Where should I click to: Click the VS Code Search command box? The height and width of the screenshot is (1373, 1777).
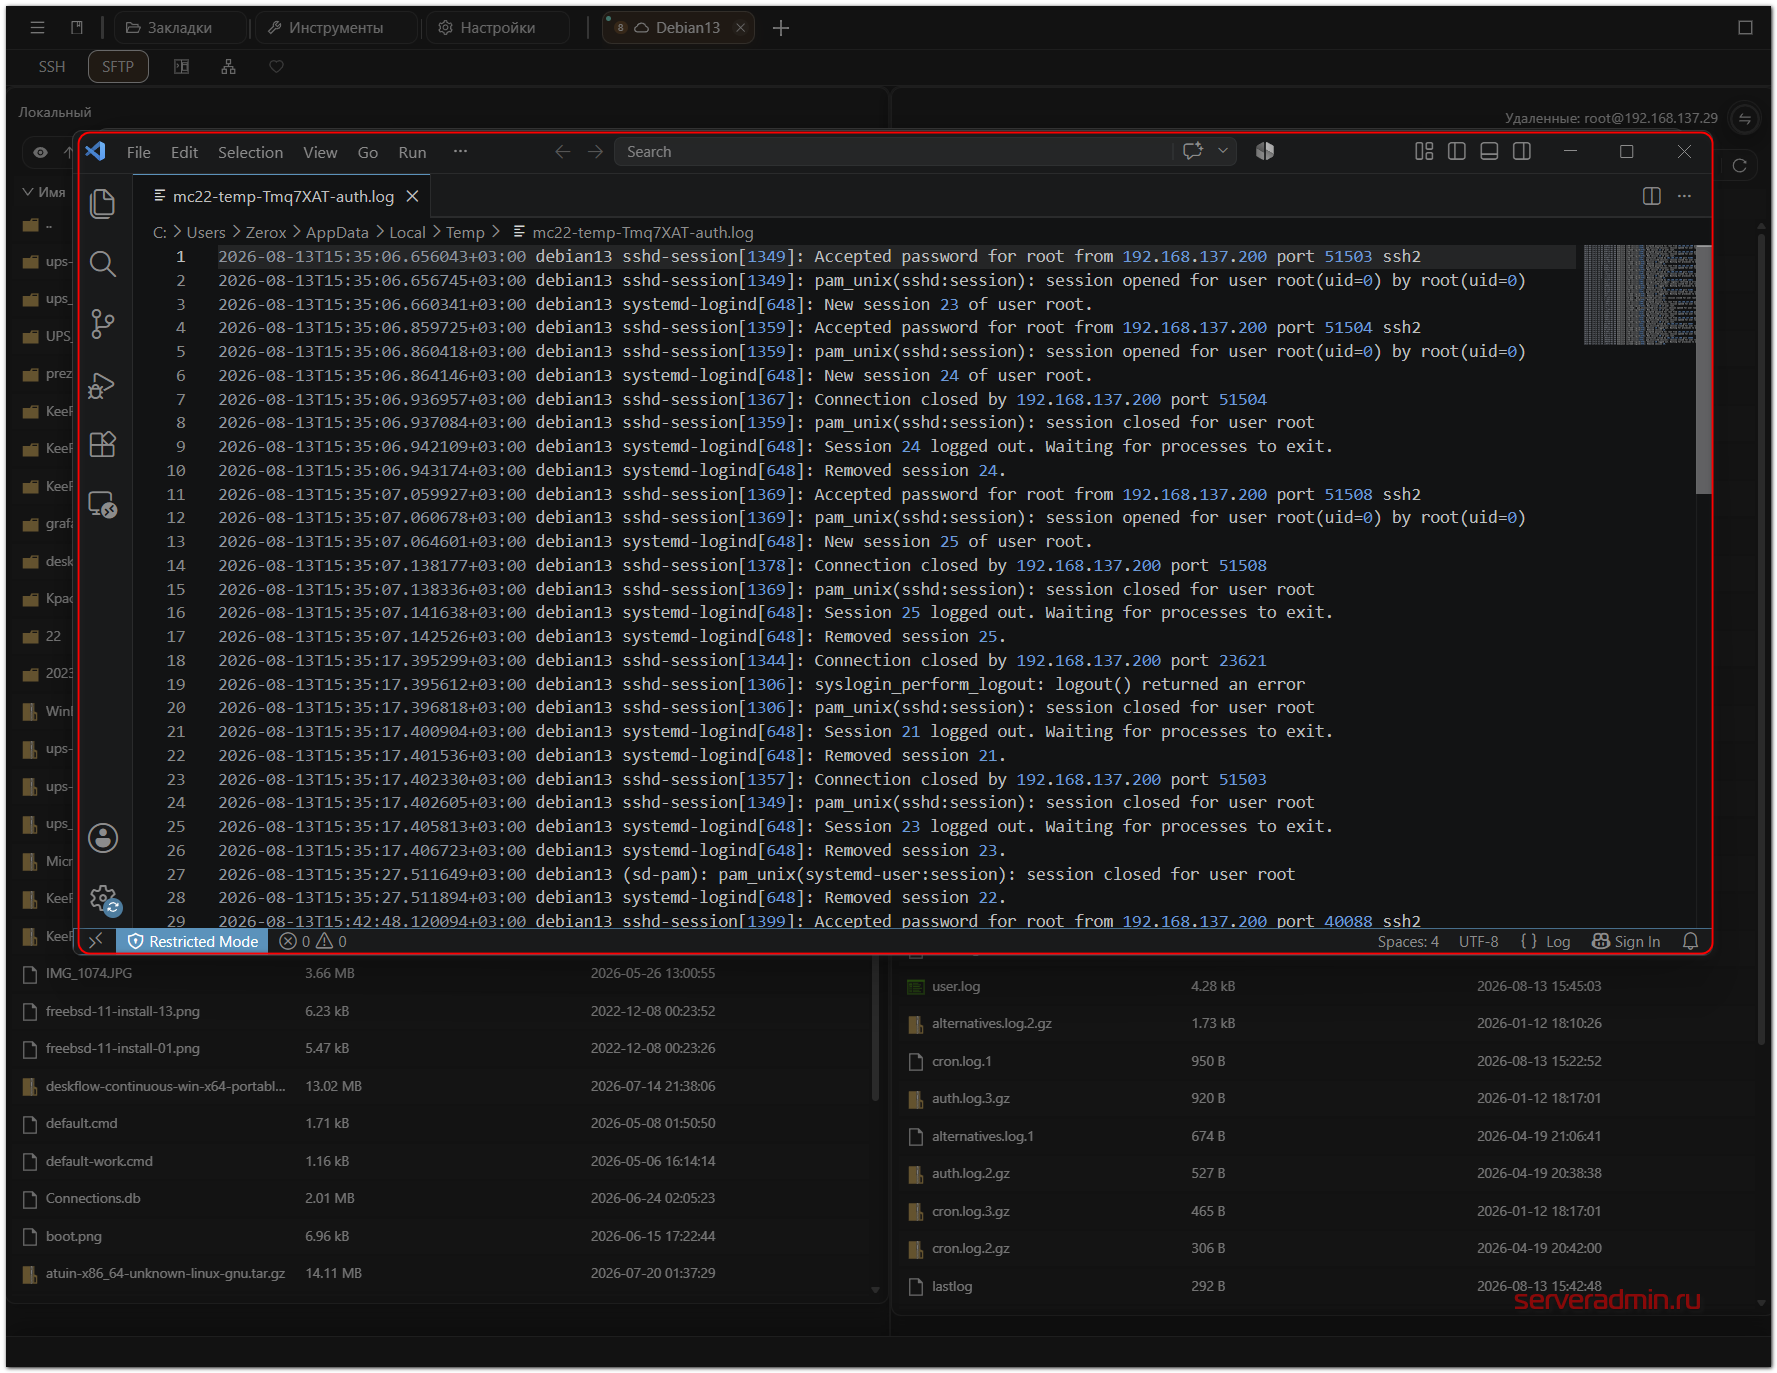pos(894,151)
